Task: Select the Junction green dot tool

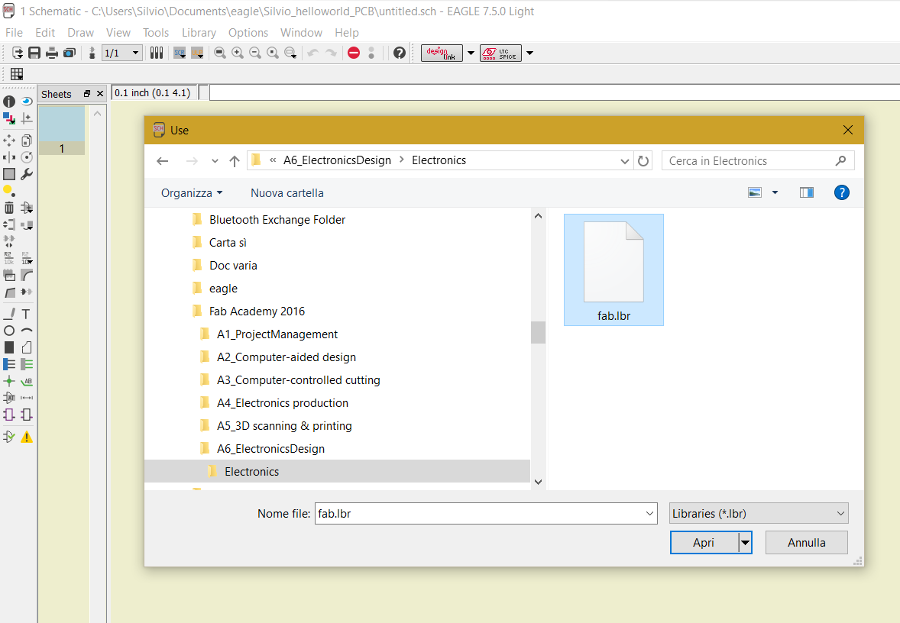Action: 9,381
